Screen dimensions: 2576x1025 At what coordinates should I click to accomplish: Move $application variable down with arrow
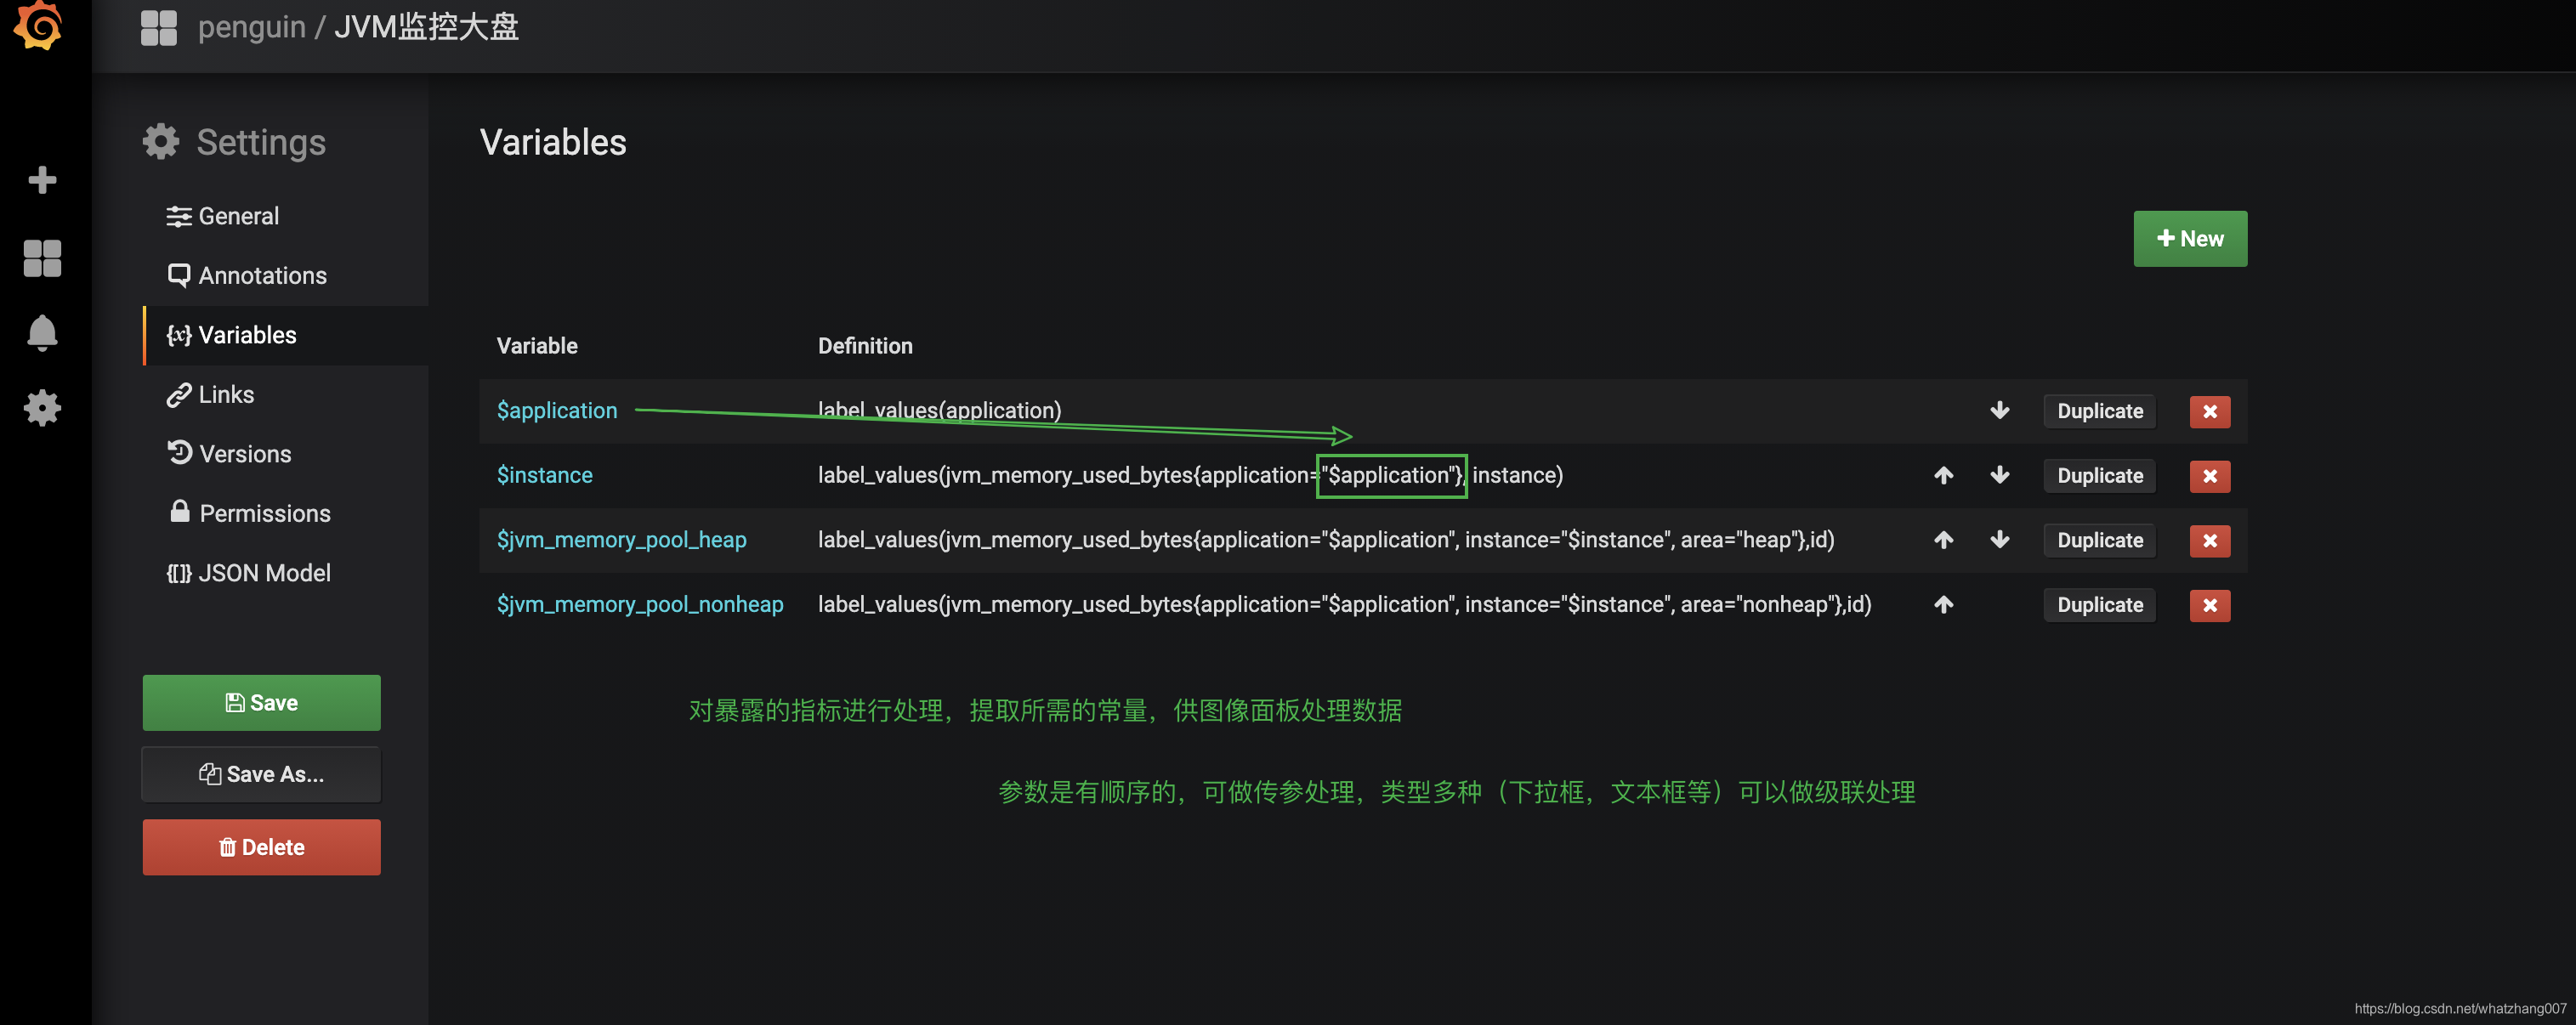coord(1999,411)
